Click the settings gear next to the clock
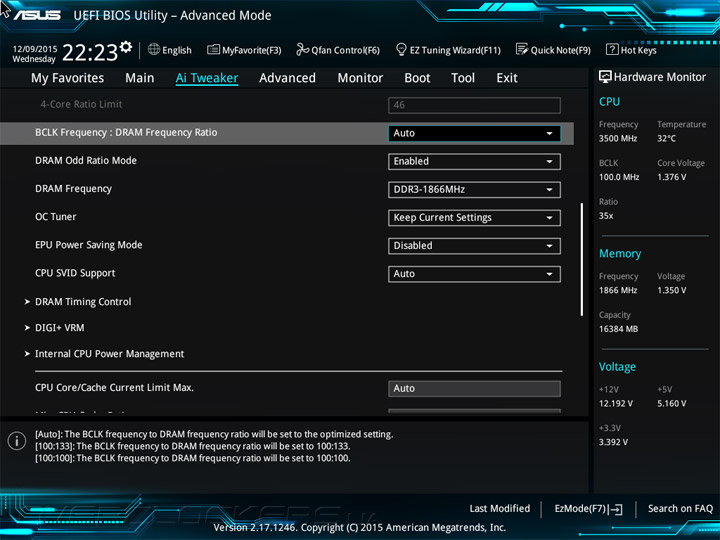The width and height of the screenshot is (720, 540). tap(126, 46)
